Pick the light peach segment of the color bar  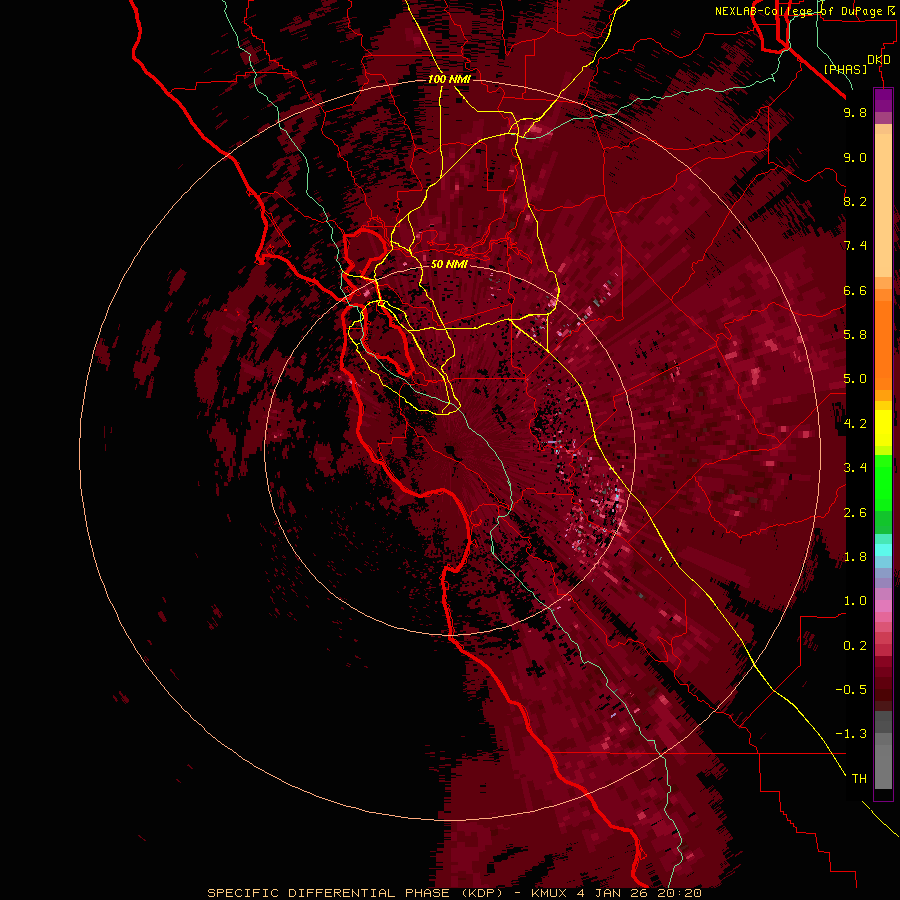pos(883,205)
